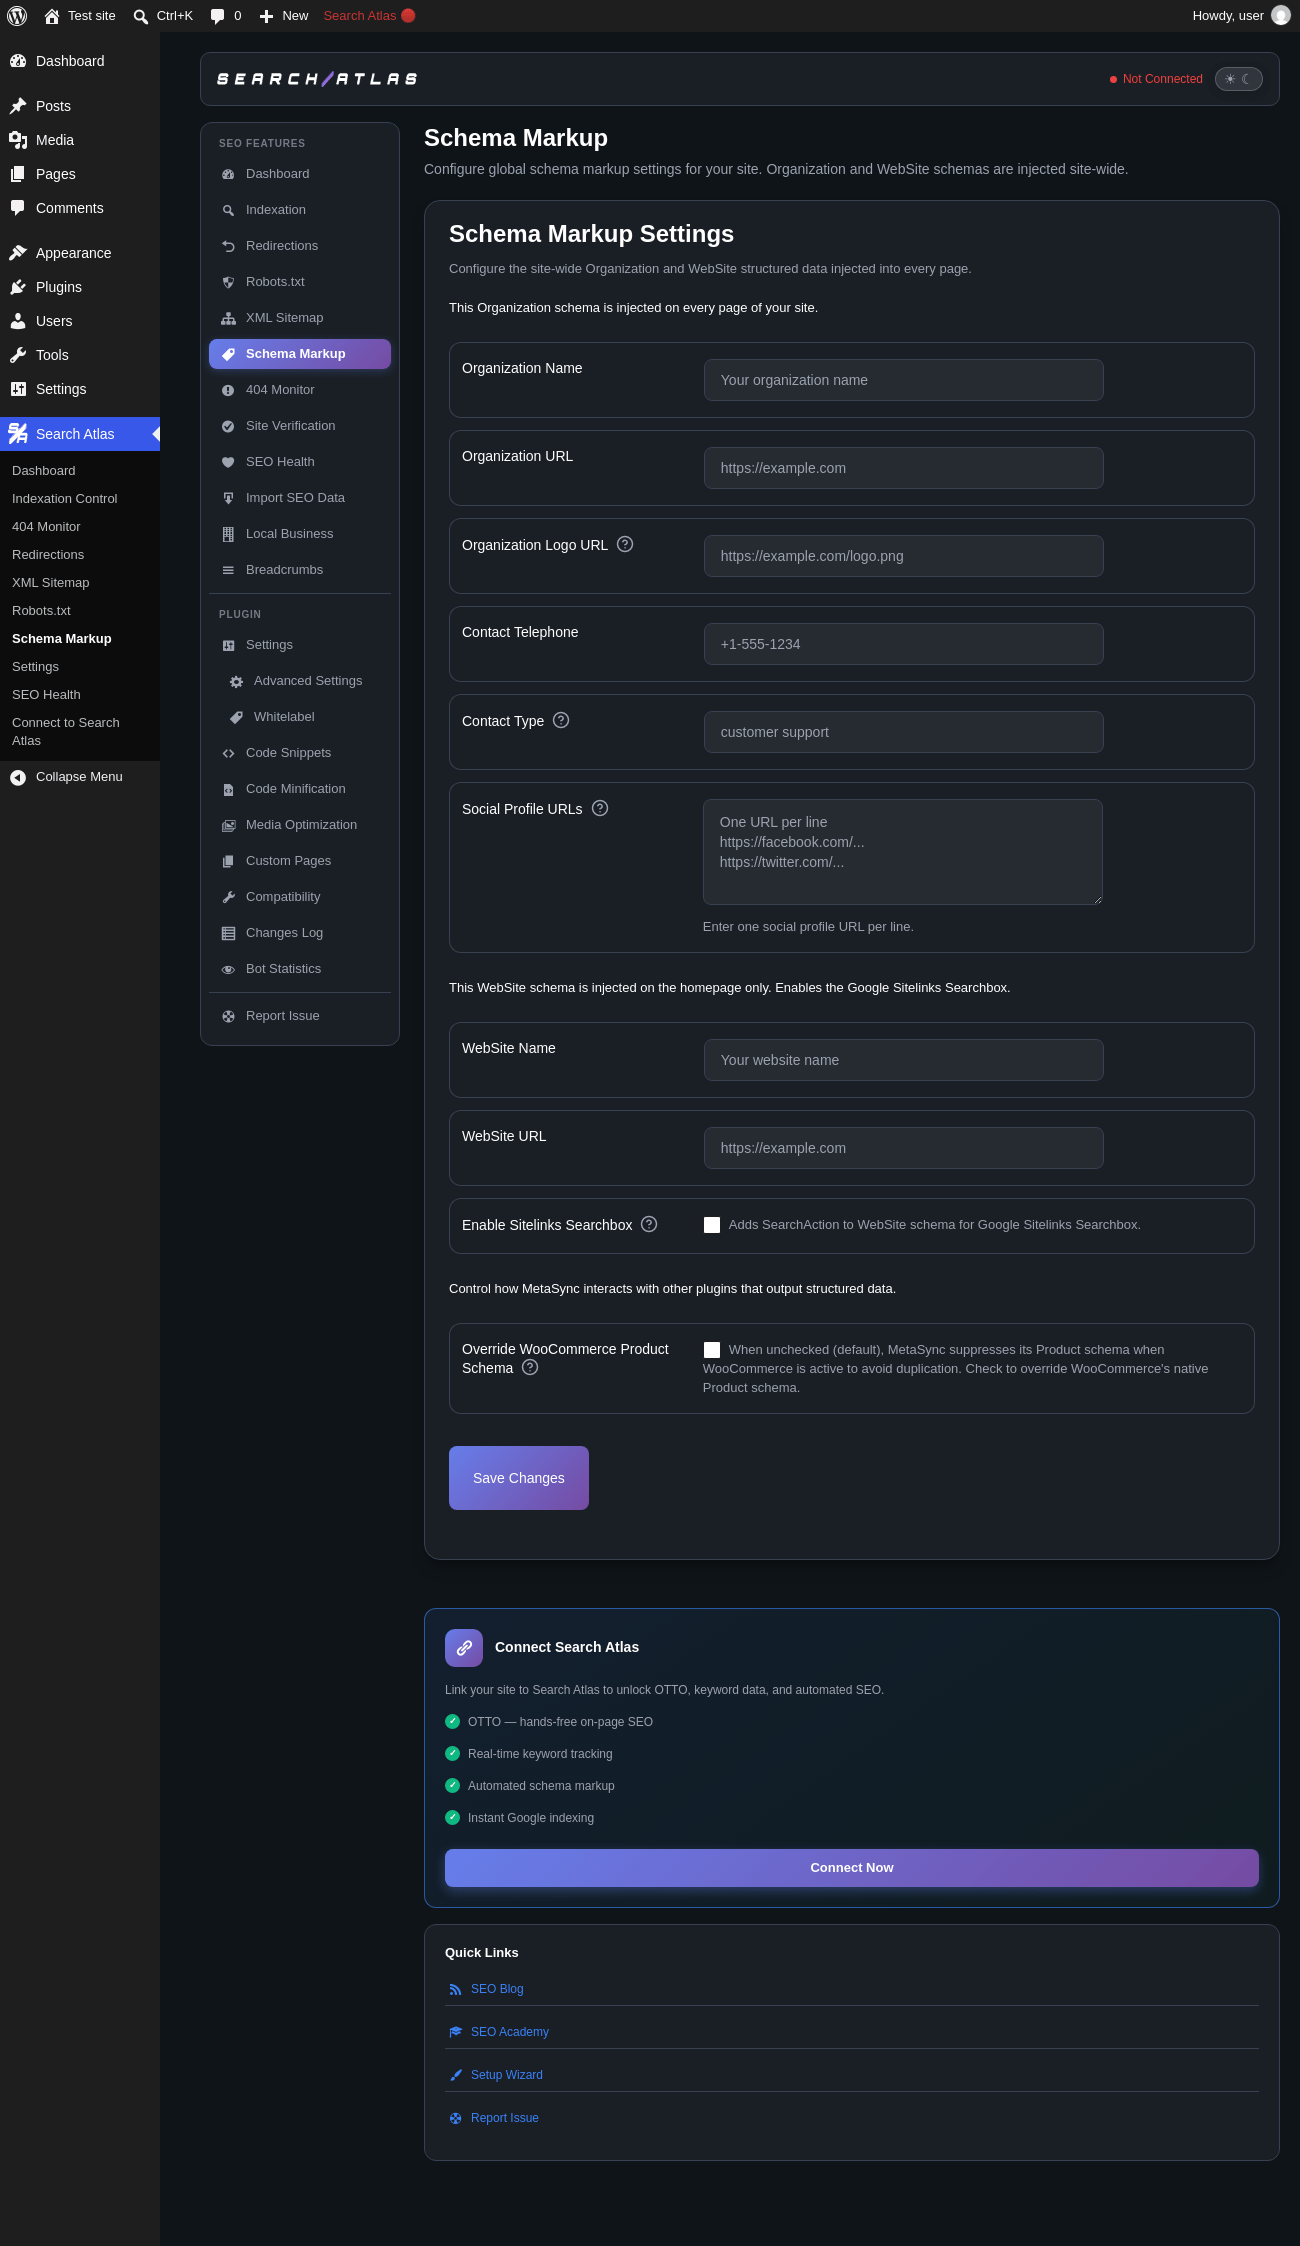This screenshot has height=2246, width=1300.
Task: Click the Collapse Menu arrow icon
Action: click(x=18, y=777)
